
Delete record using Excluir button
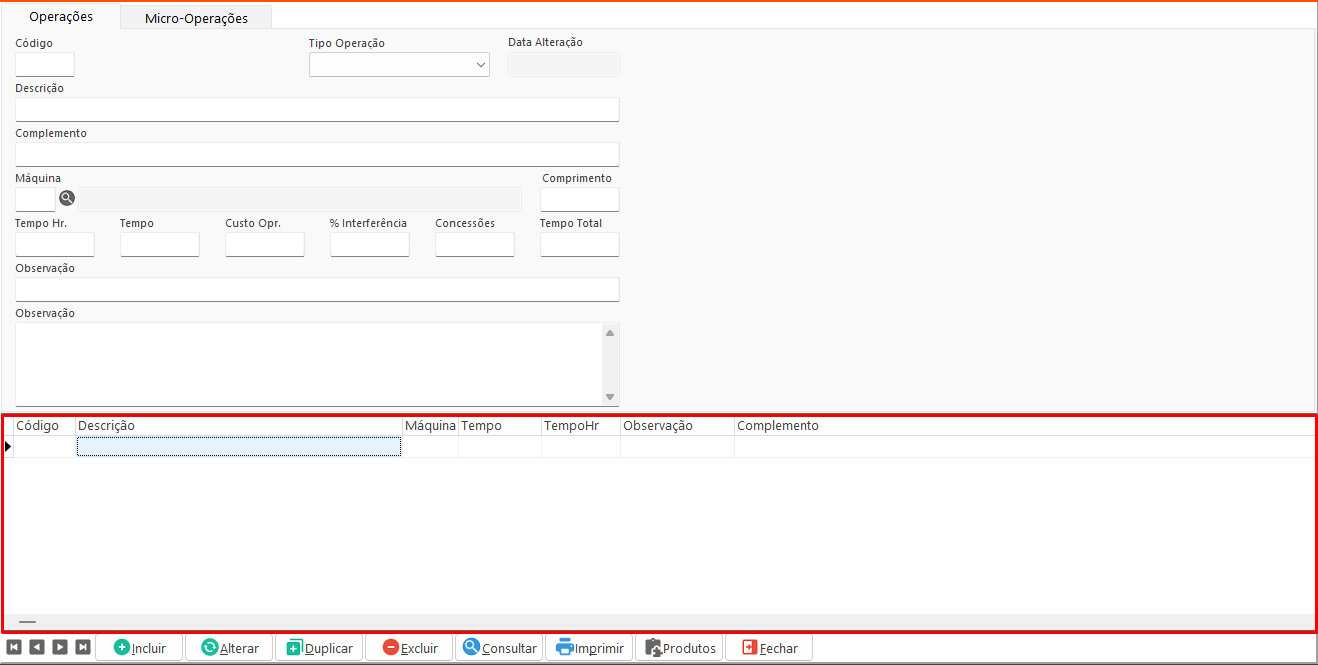(x=409, y=648)
